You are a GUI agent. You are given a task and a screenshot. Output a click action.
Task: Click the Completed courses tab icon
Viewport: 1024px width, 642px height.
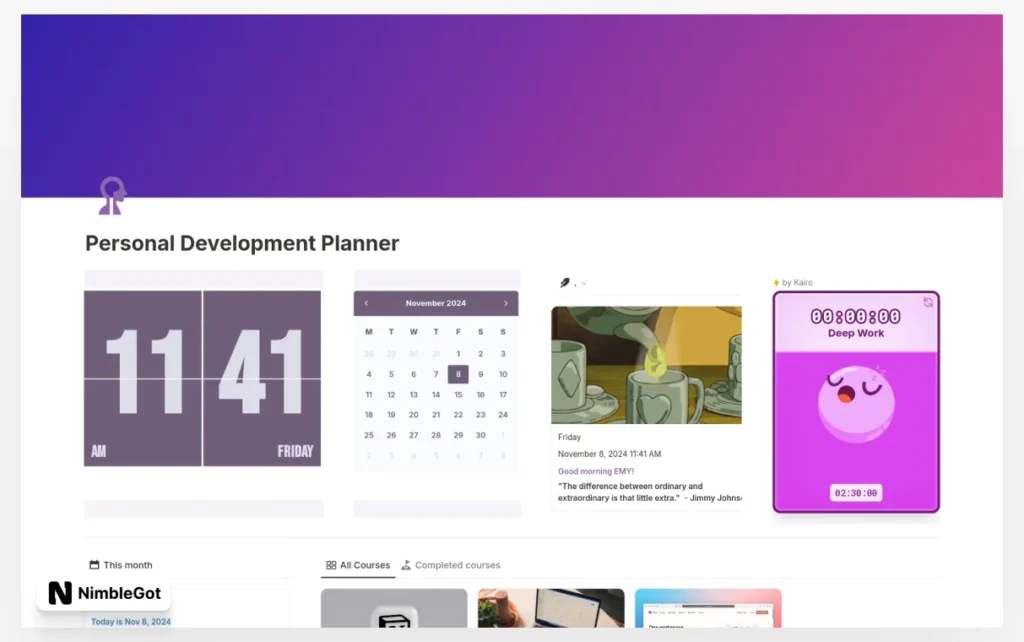click(x=406, y=565)
